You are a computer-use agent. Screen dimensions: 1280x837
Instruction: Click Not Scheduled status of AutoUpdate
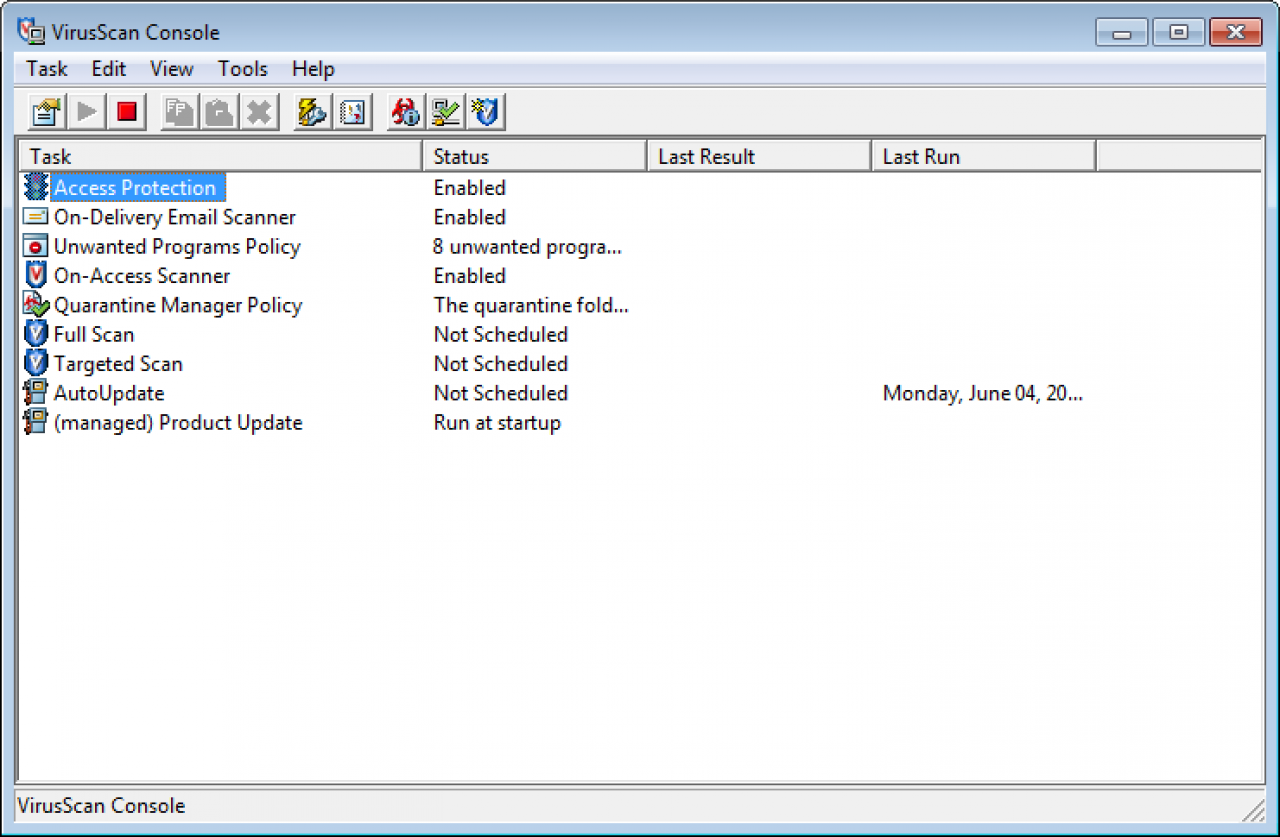click(x=500, y=393)
